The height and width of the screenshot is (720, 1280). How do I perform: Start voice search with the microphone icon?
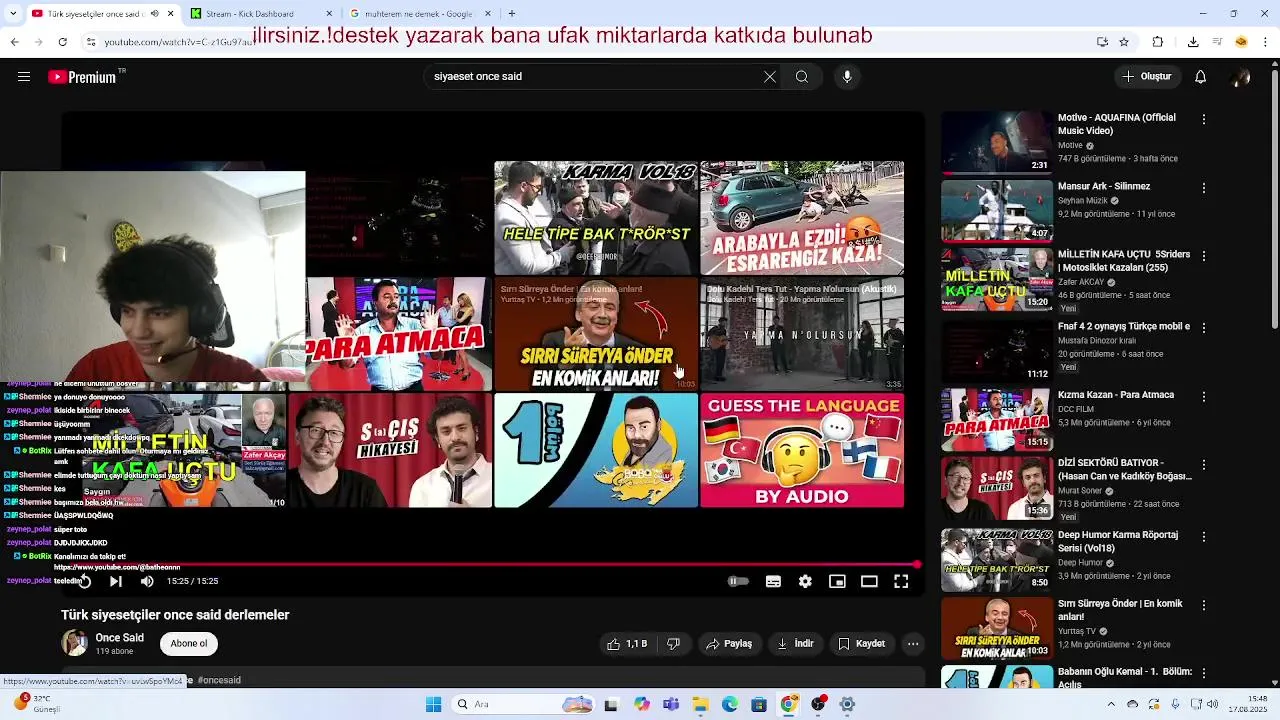coord(847,77)
